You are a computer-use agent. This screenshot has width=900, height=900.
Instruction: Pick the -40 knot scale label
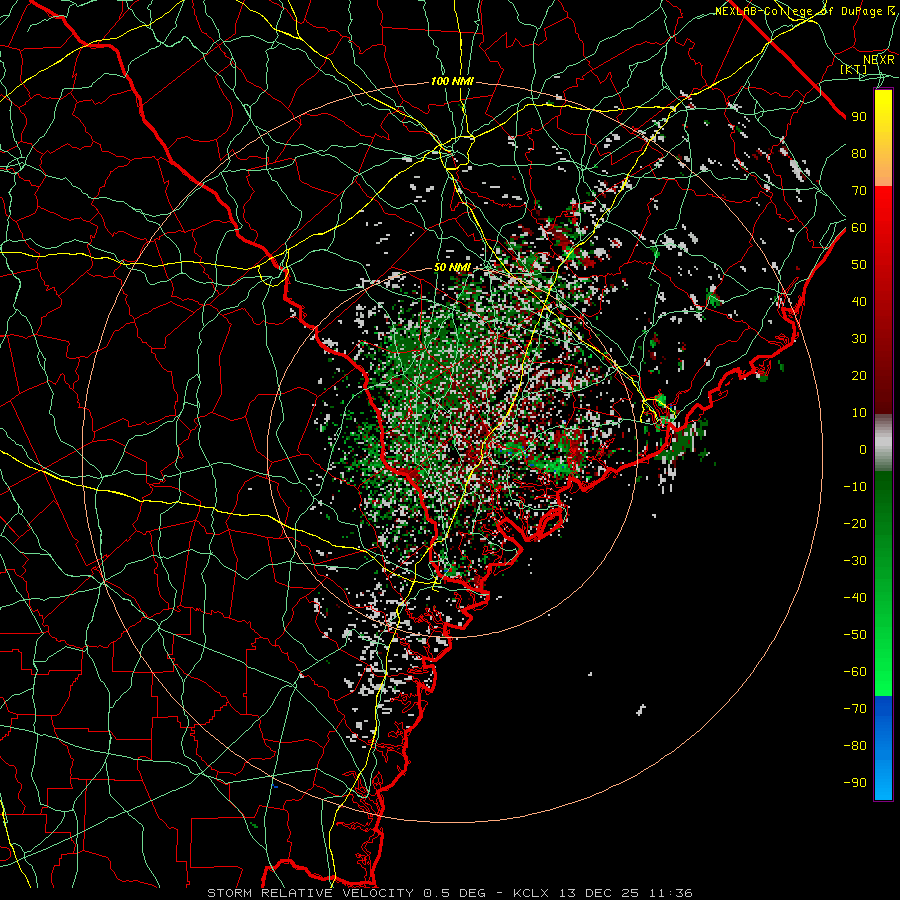[855, 598]
